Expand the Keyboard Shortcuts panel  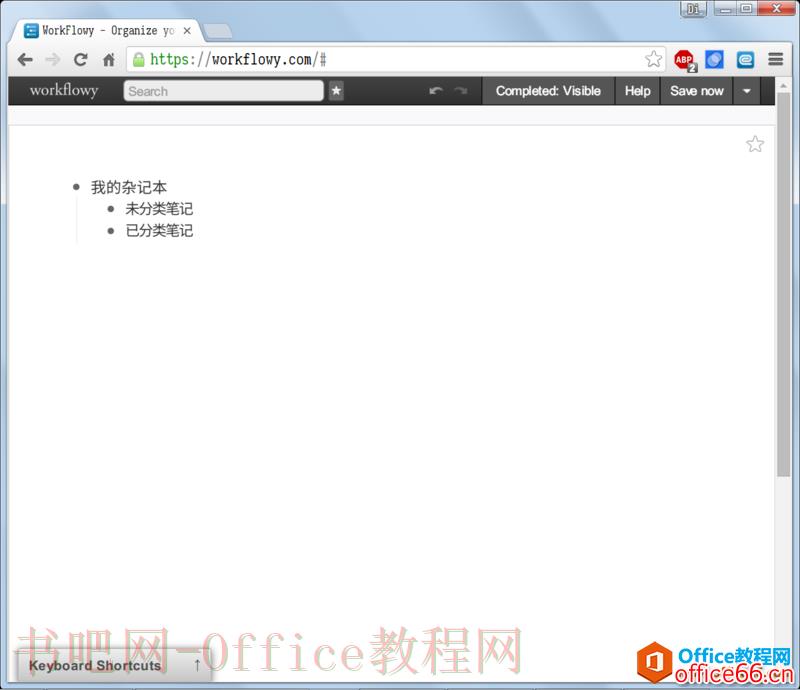pos(114,665)
